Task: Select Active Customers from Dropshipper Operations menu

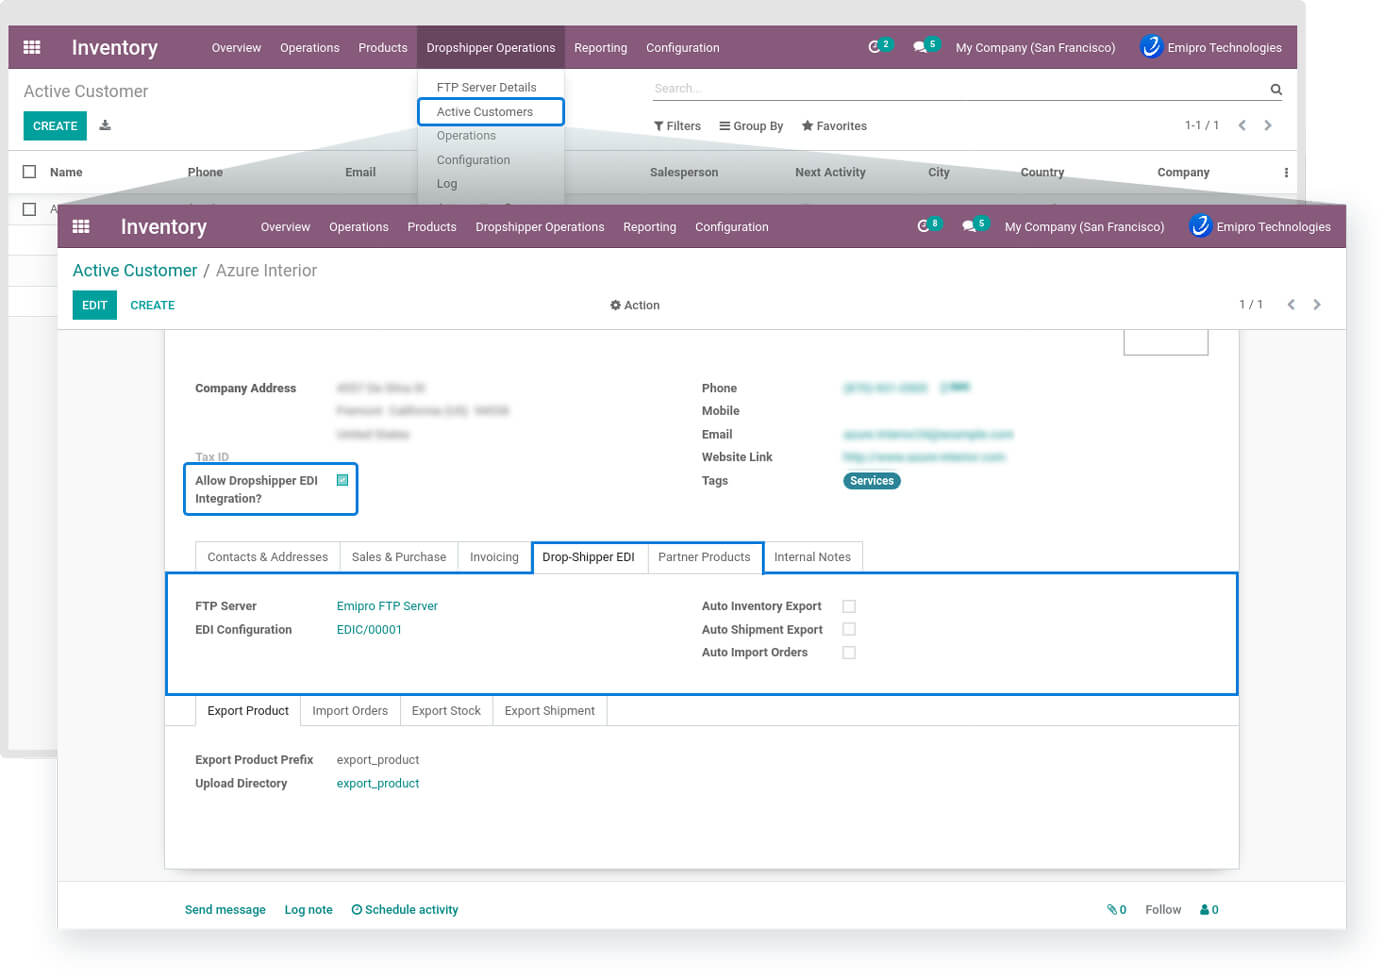Action: point(485,112)
